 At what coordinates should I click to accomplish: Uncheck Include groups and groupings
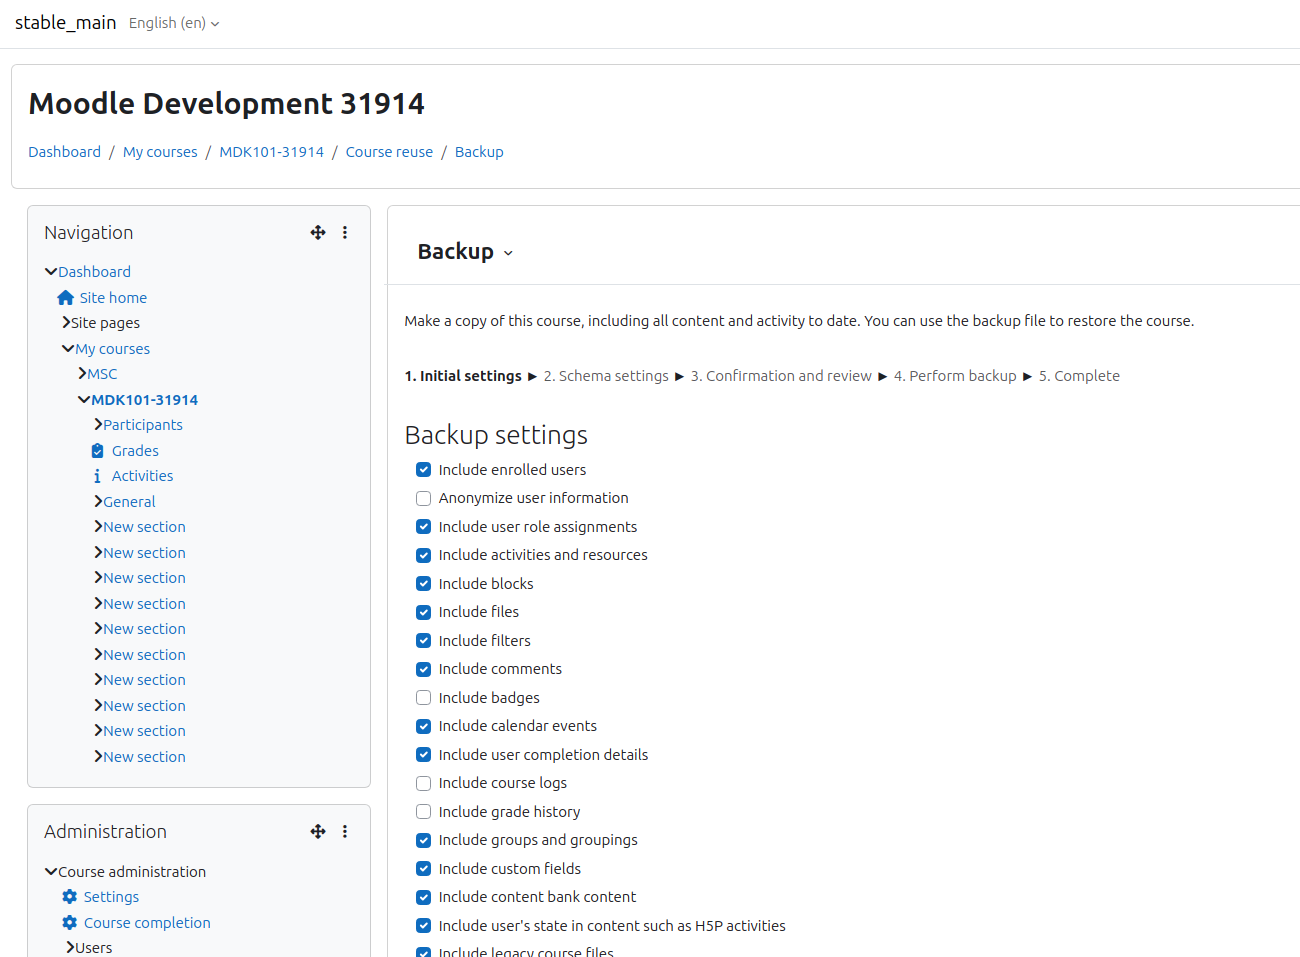(x=424, y=840)
